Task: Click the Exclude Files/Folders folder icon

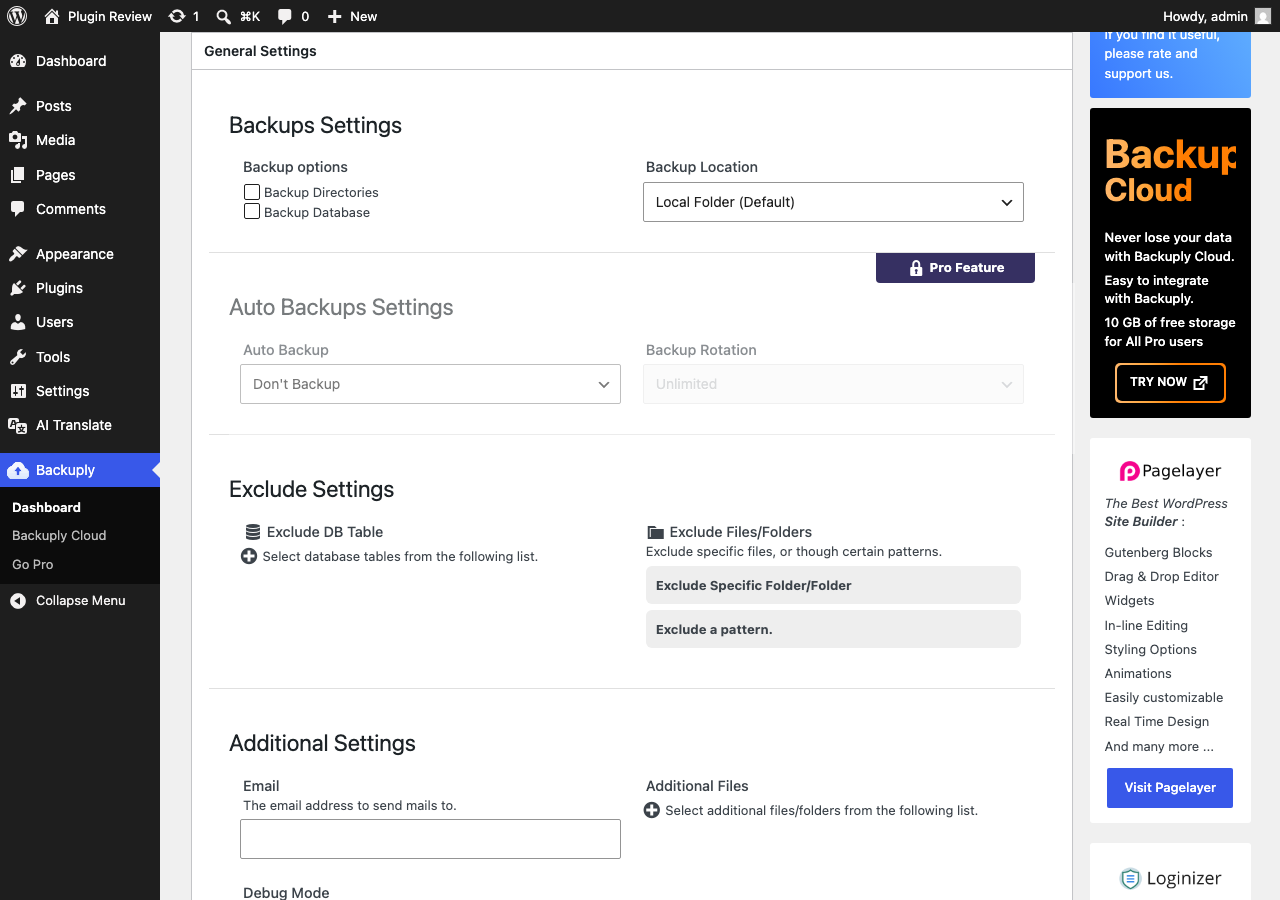Action: coord(656,532)
